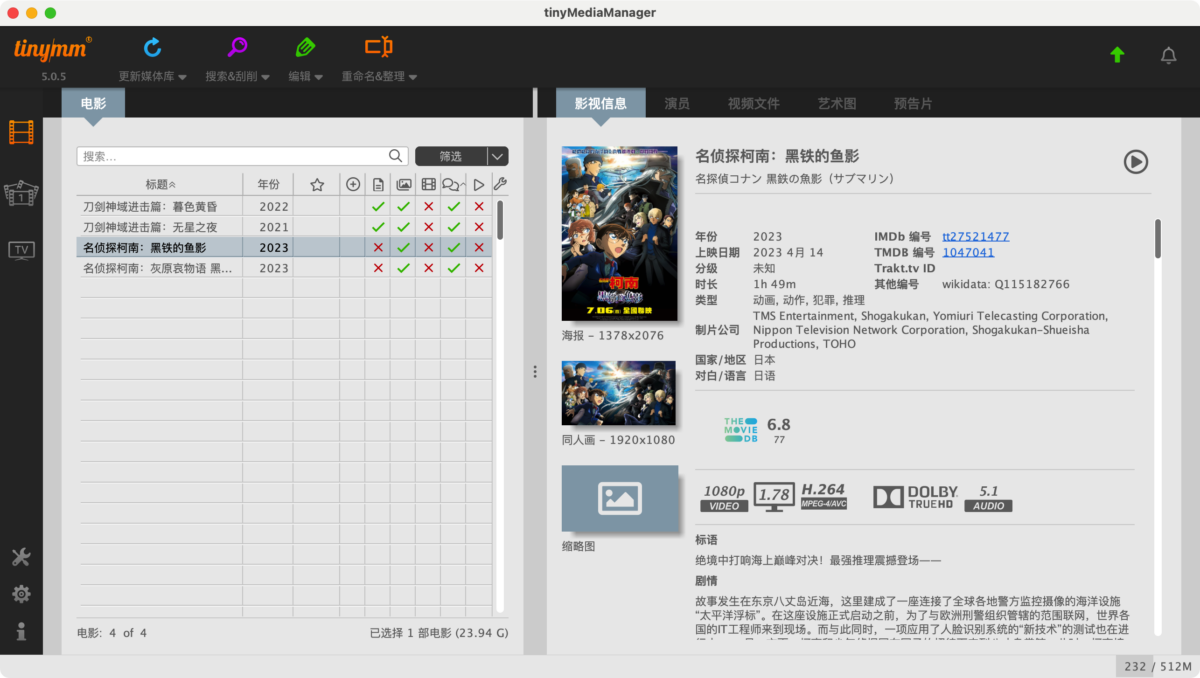Screen dimensions: 1200x678
Task: Click the H.264 codec logo
Action: point(824,497)
